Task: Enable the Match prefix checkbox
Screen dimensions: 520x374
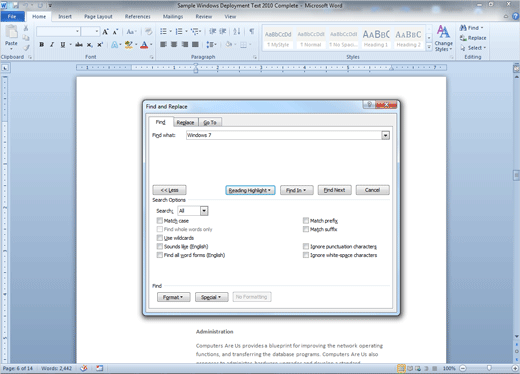Action: click(x=306, y=220)
